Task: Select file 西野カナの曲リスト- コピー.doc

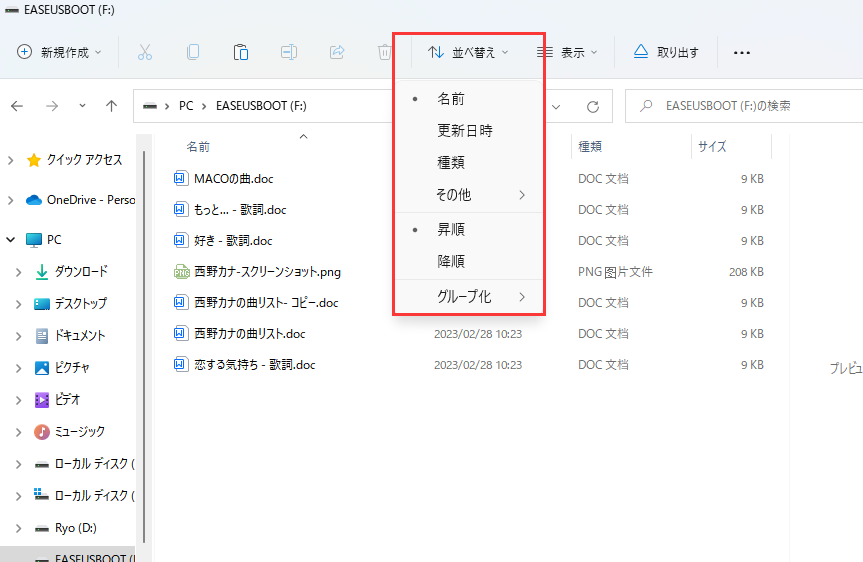Action: click(x=266, y=303)
